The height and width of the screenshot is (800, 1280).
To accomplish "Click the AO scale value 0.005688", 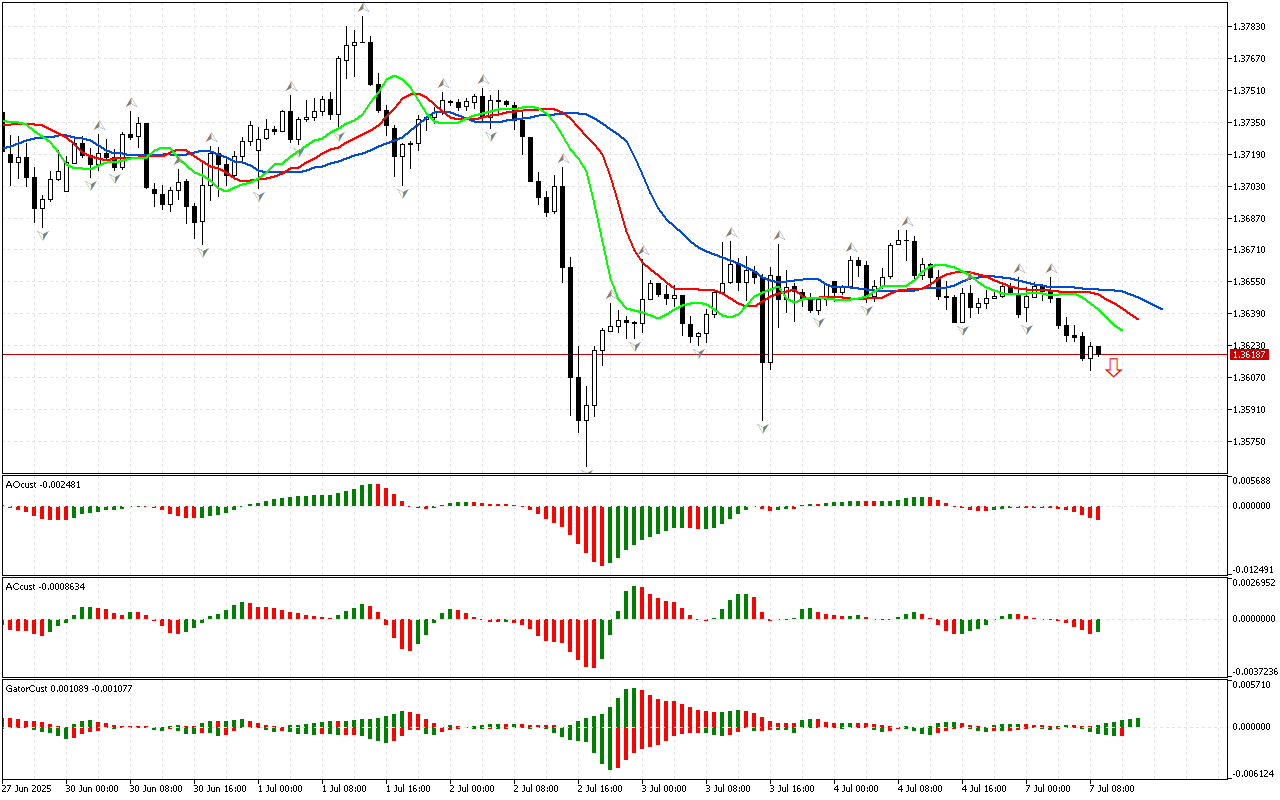I will 1254,480.
